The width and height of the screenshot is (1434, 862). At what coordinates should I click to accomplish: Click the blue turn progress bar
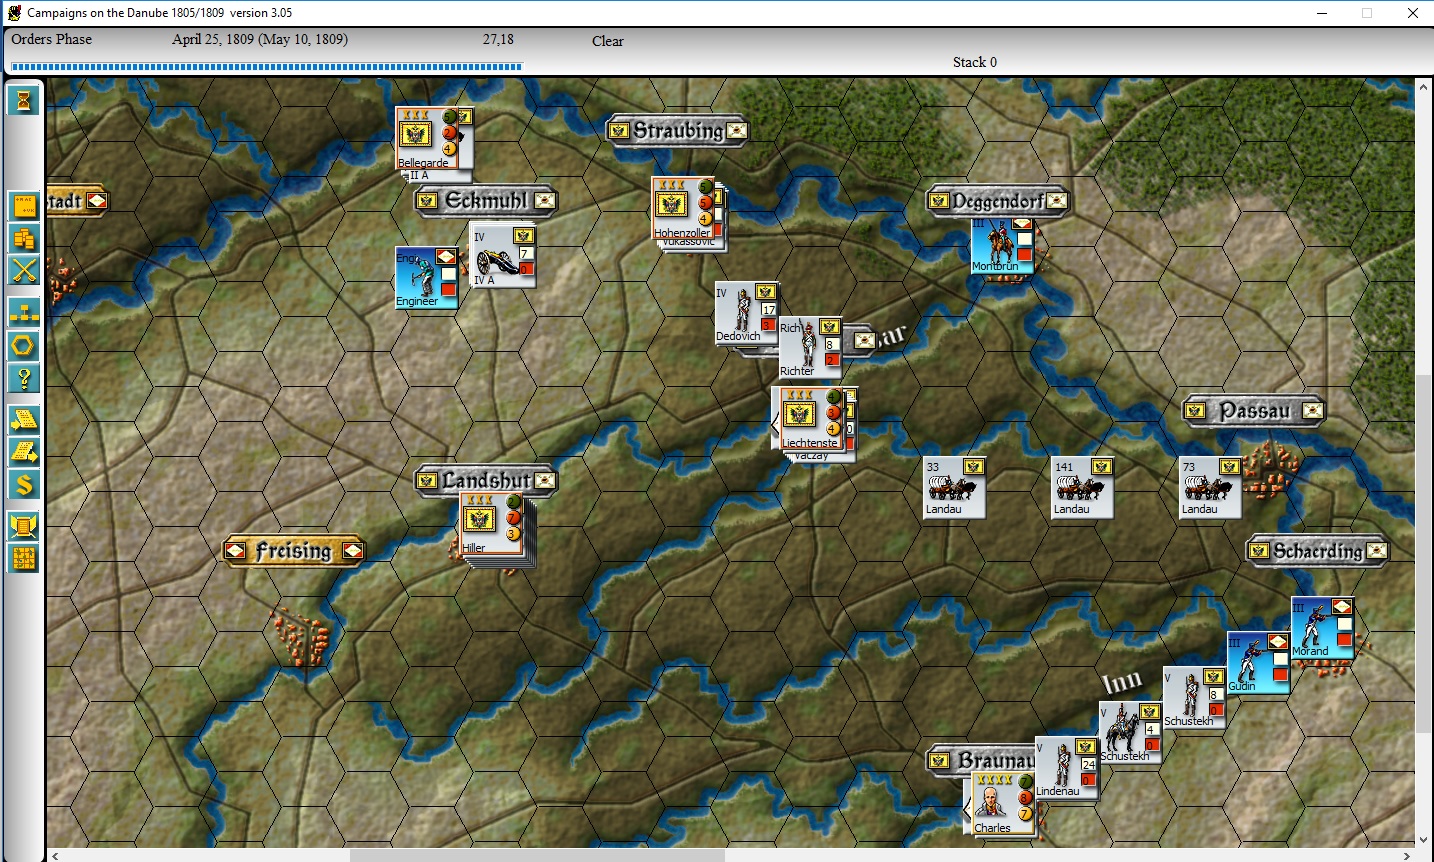(x=266, y=67)
